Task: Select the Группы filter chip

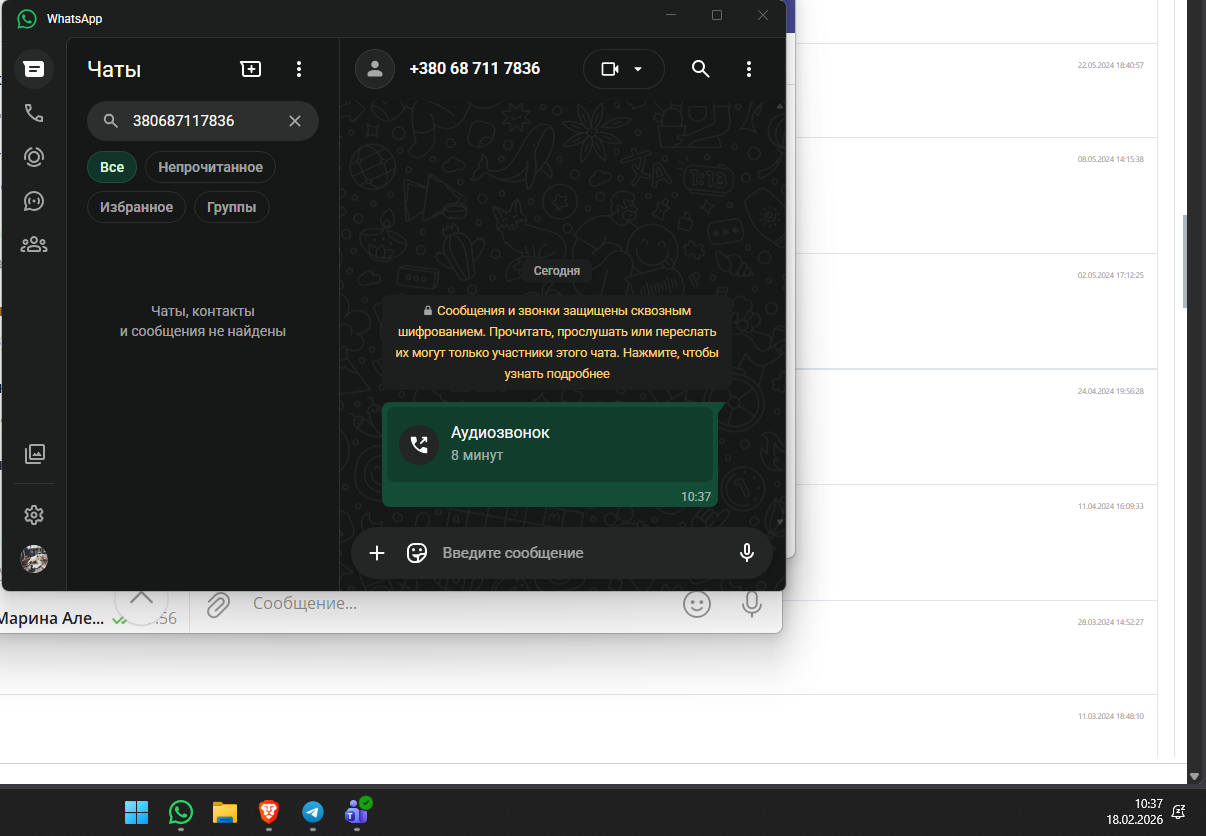Action: (231, 207)
